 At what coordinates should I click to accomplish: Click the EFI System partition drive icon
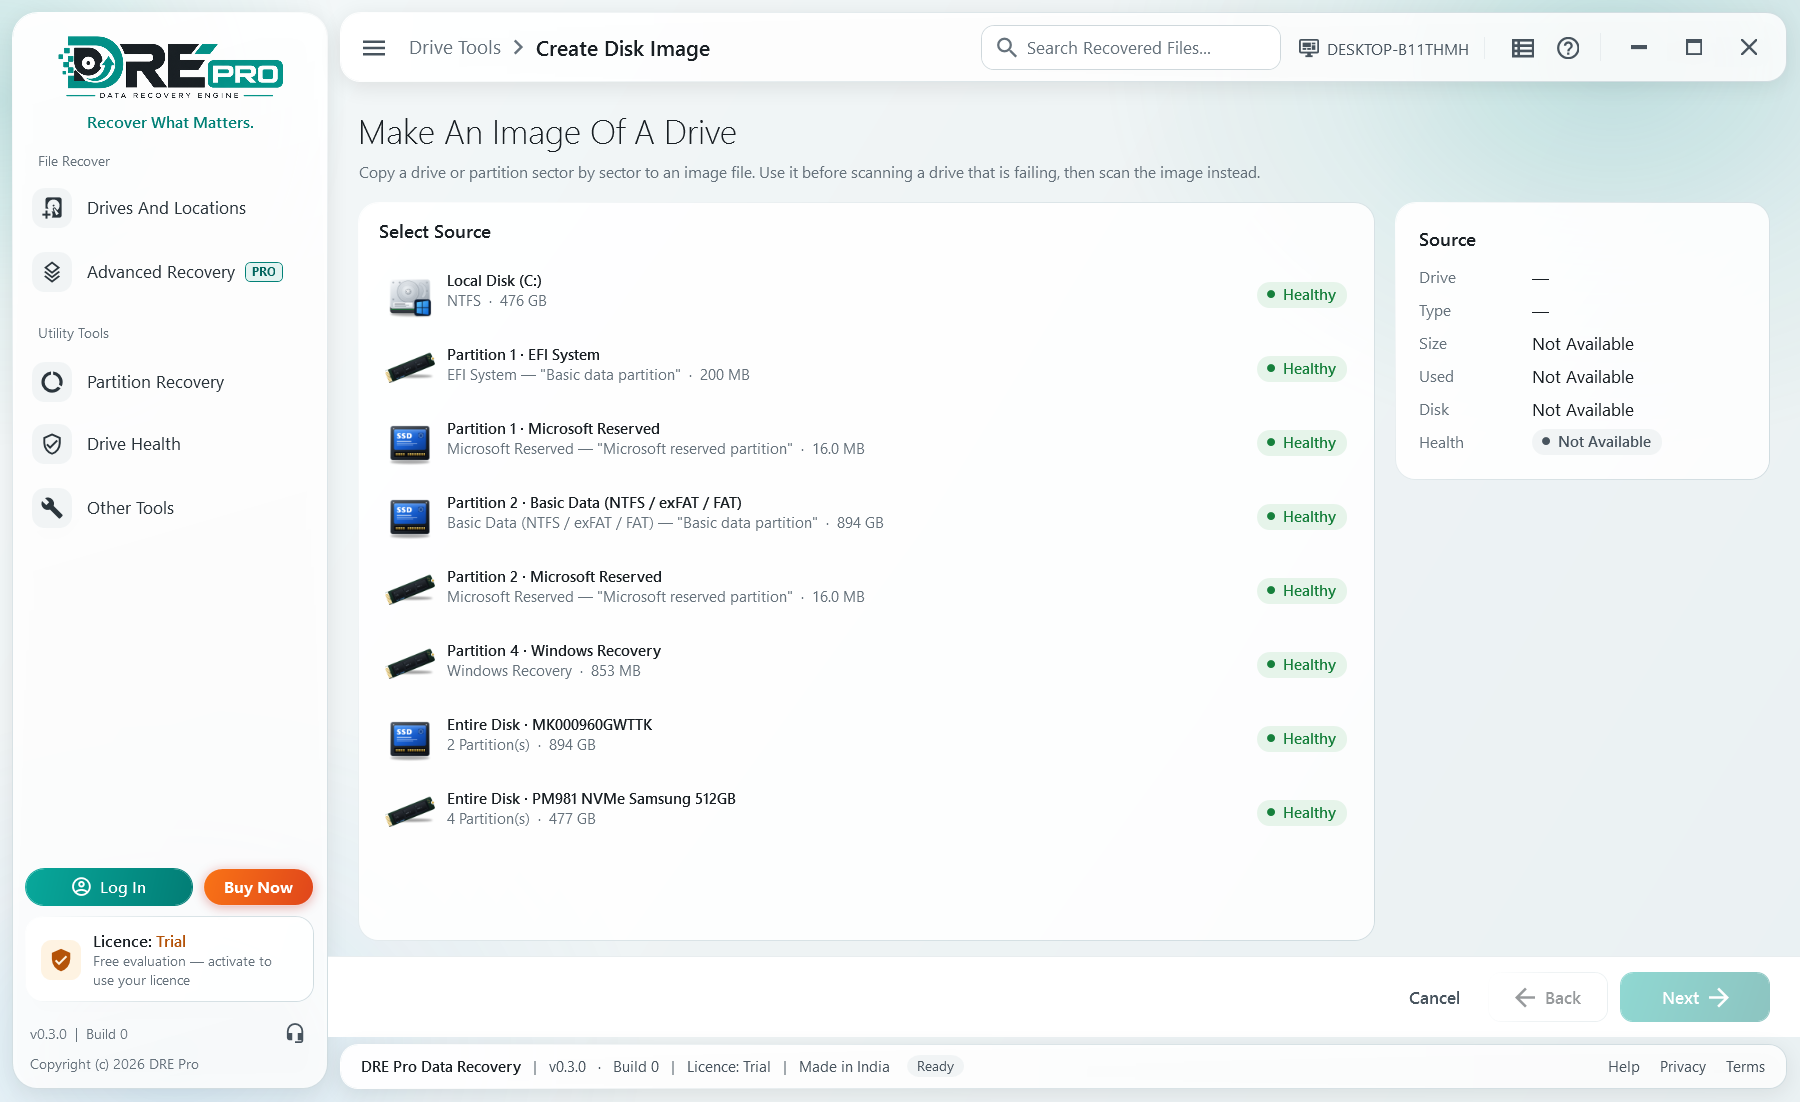click(410, 368)
